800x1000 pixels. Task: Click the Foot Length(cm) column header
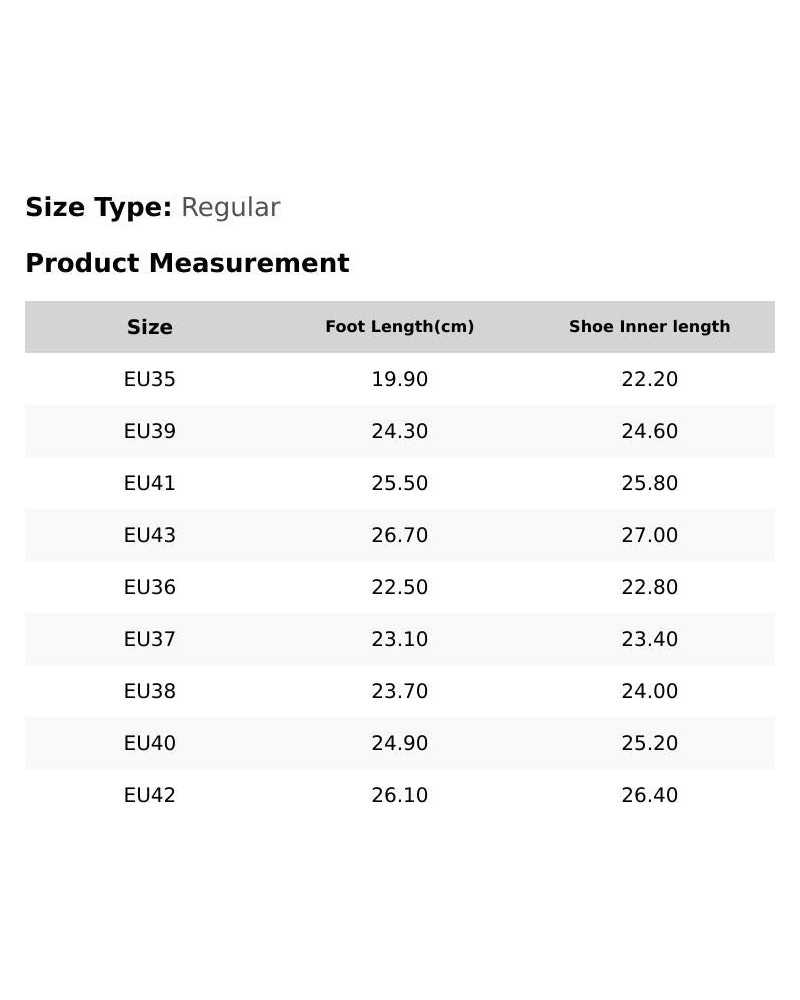[399, 327]
